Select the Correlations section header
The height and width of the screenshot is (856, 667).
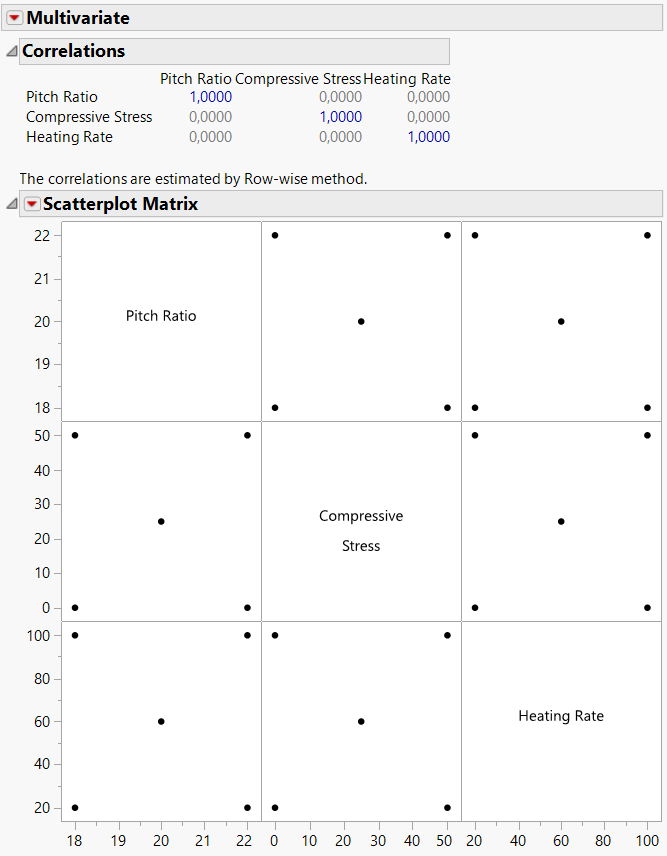click(74, 51)
